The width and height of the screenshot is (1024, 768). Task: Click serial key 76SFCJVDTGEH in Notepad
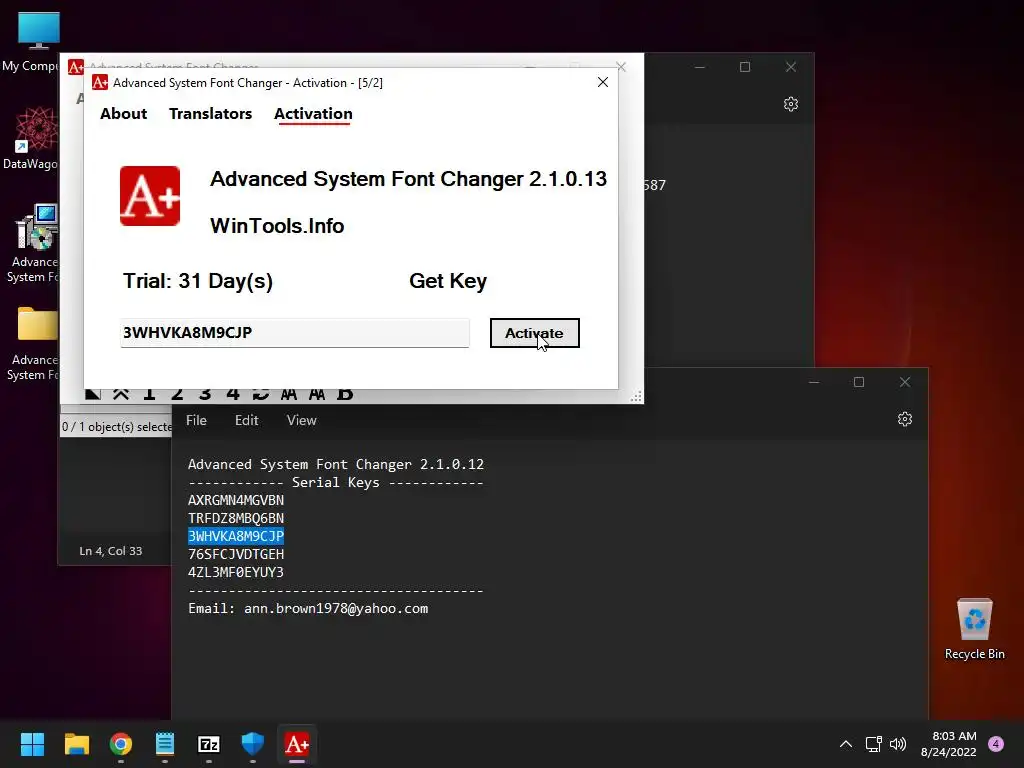(236, 554)
